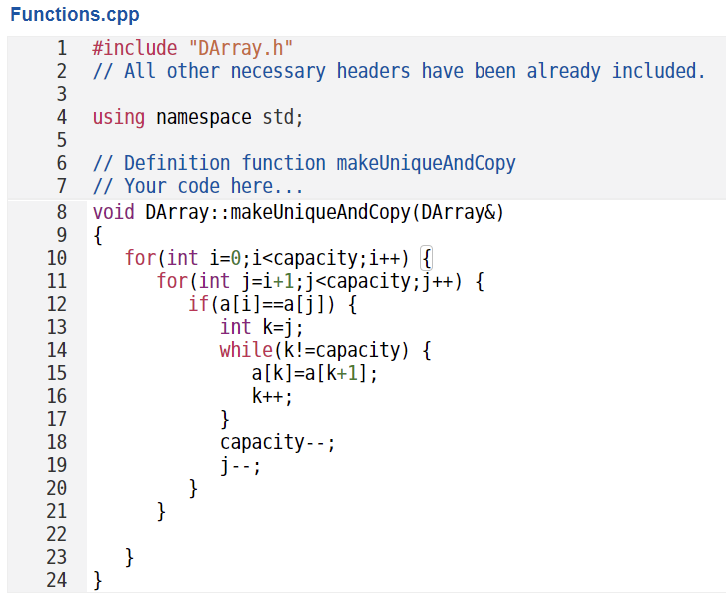This screenshot has height=609, width=726.
Task: Click line number 7 in the gutter
Action: click(x=62, y=186)
